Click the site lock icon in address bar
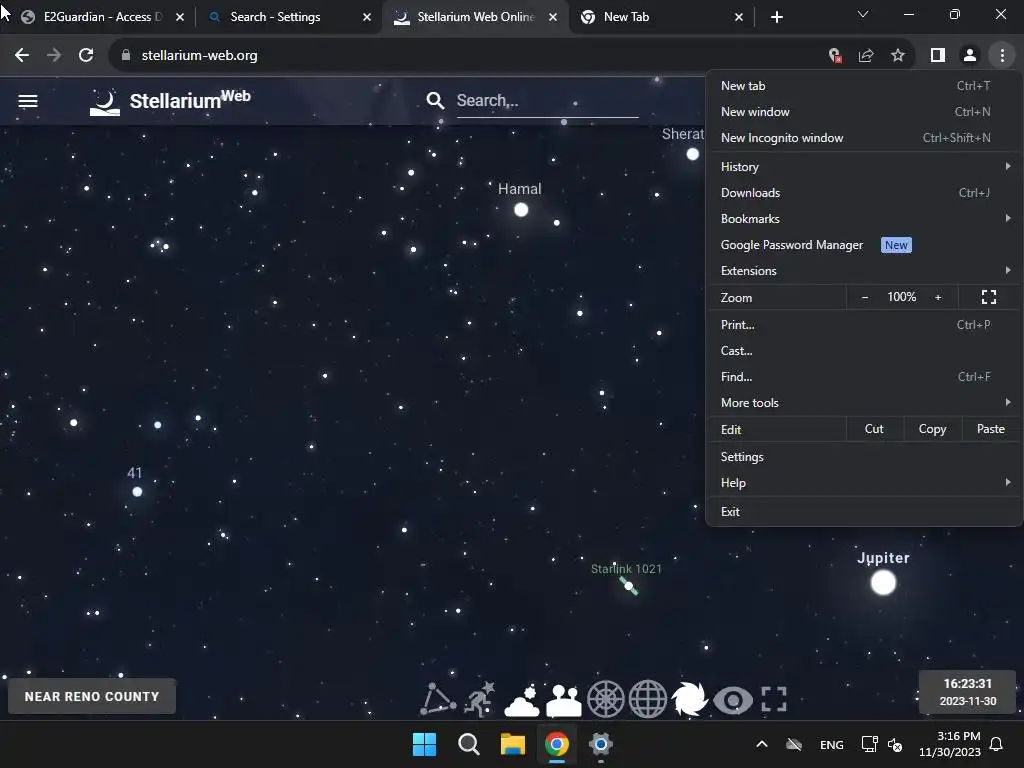The width and height of the screenshot is (1024, 768). tap(125, 56)
